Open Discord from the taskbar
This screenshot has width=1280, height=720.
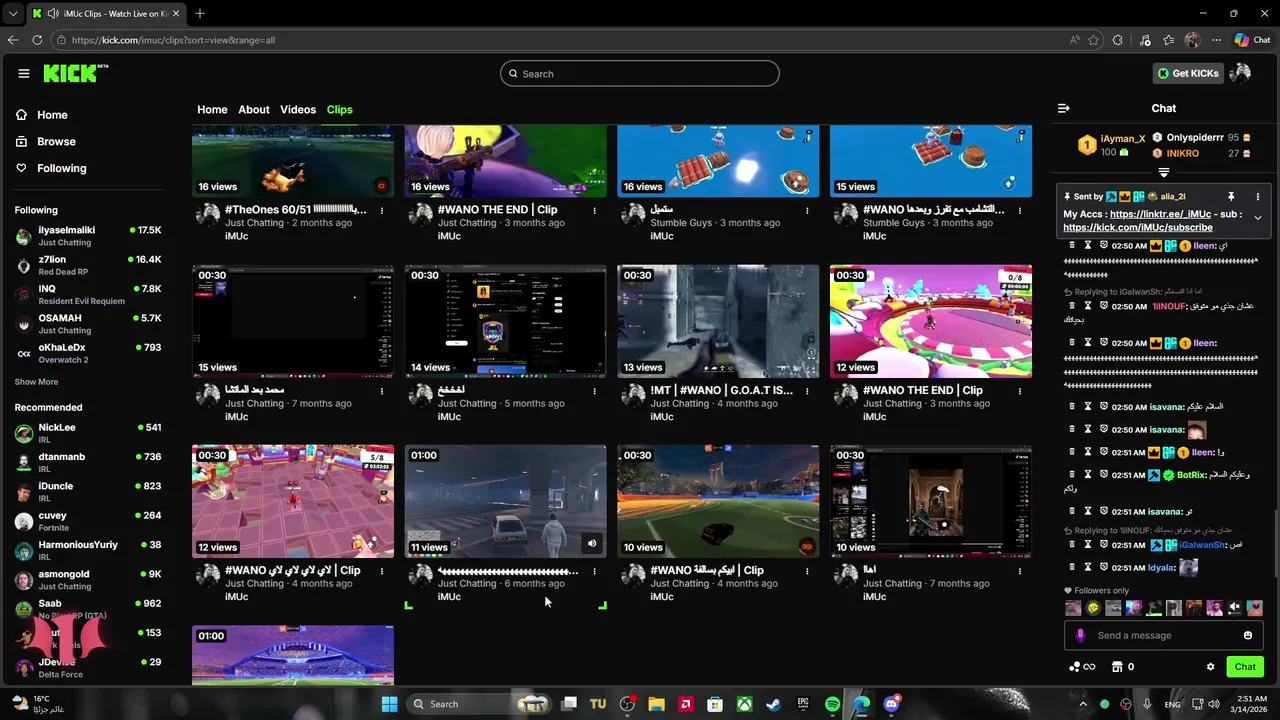tap(891, 704)
